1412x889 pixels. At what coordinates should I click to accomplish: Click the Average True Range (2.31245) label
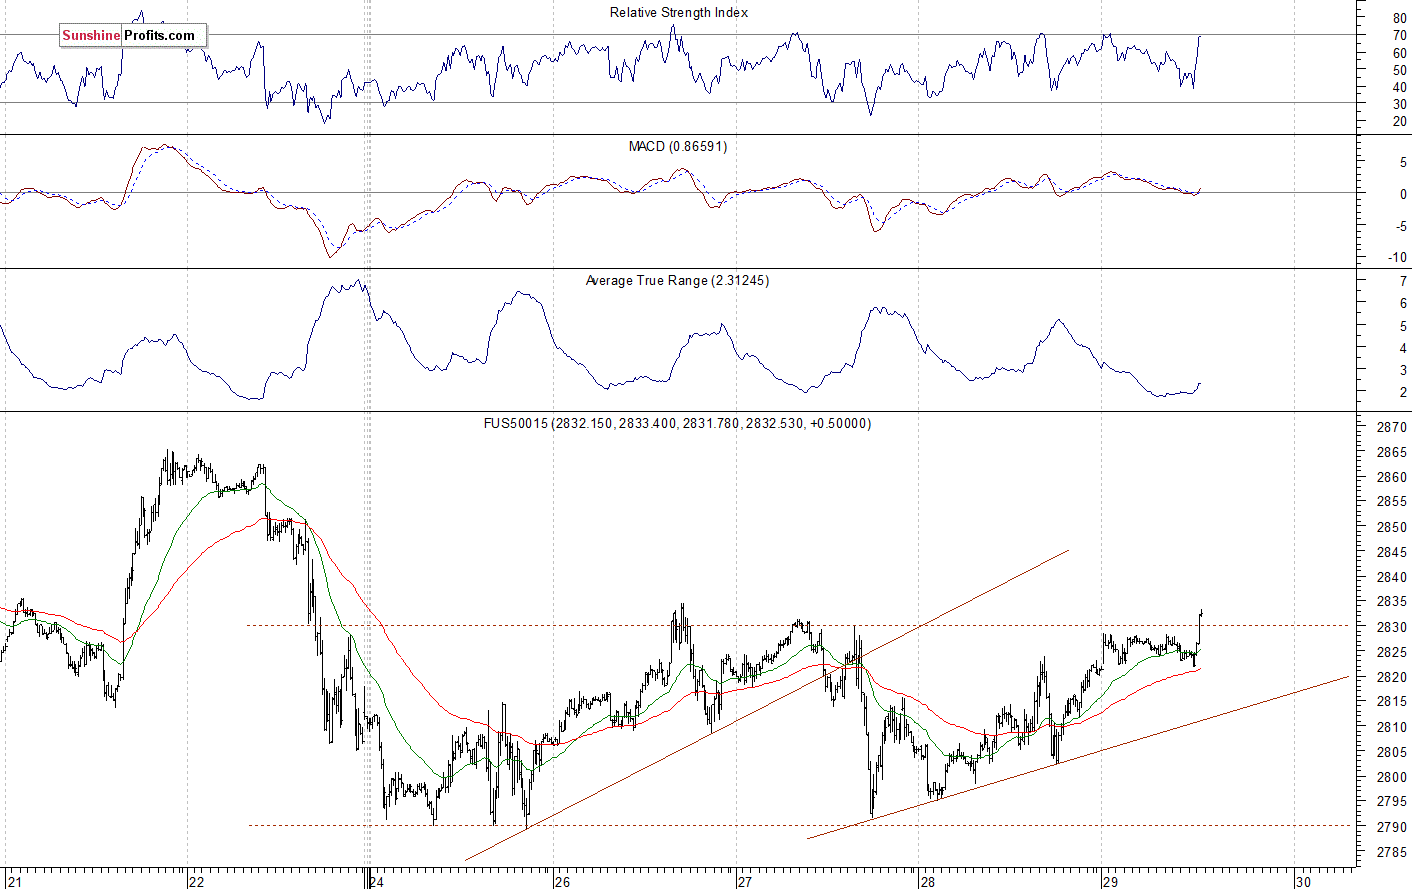point(677,280)
